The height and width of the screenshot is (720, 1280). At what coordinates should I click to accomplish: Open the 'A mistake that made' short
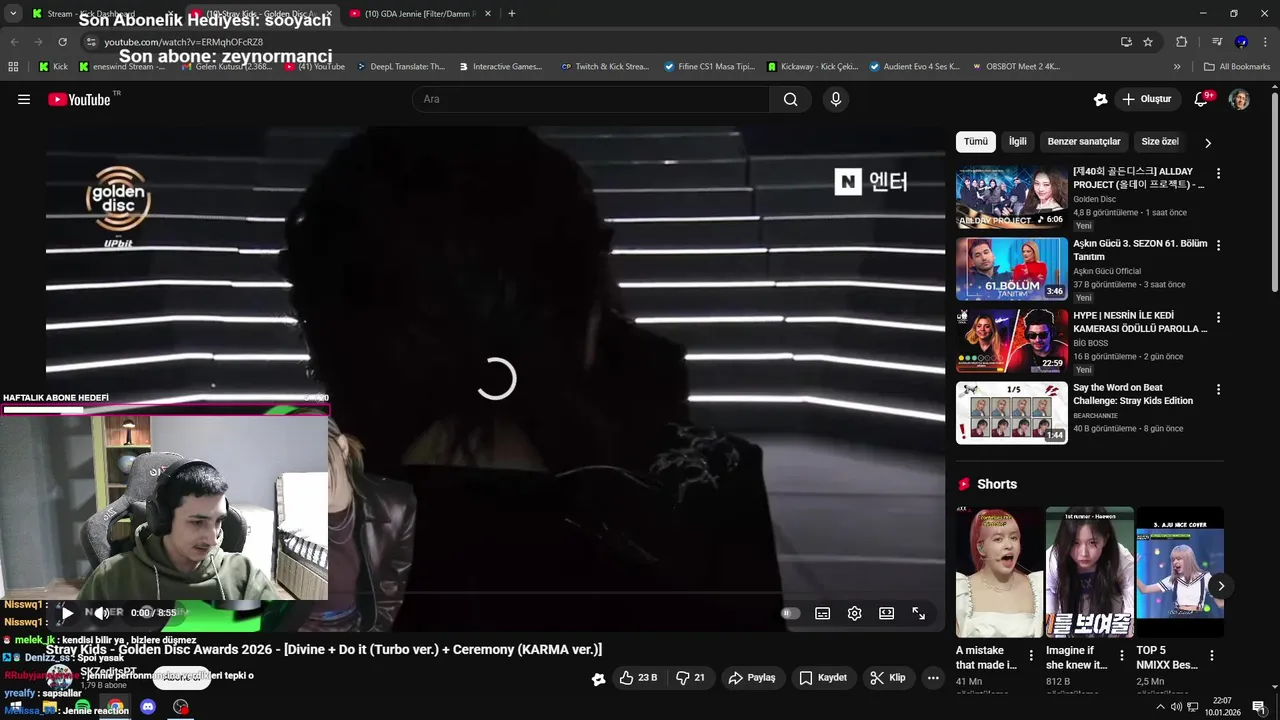click(1000, 572)
